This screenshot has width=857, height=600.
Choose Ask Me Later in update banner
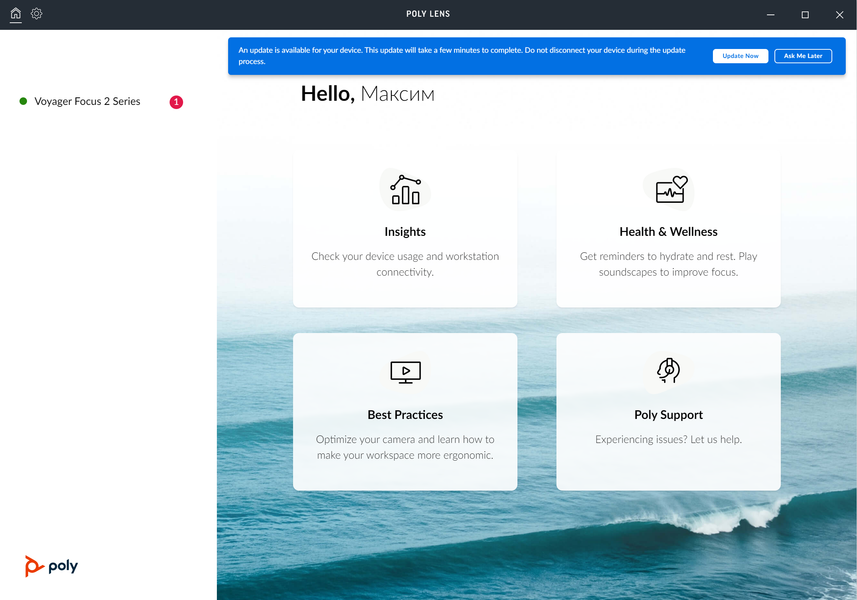[803, 56]
